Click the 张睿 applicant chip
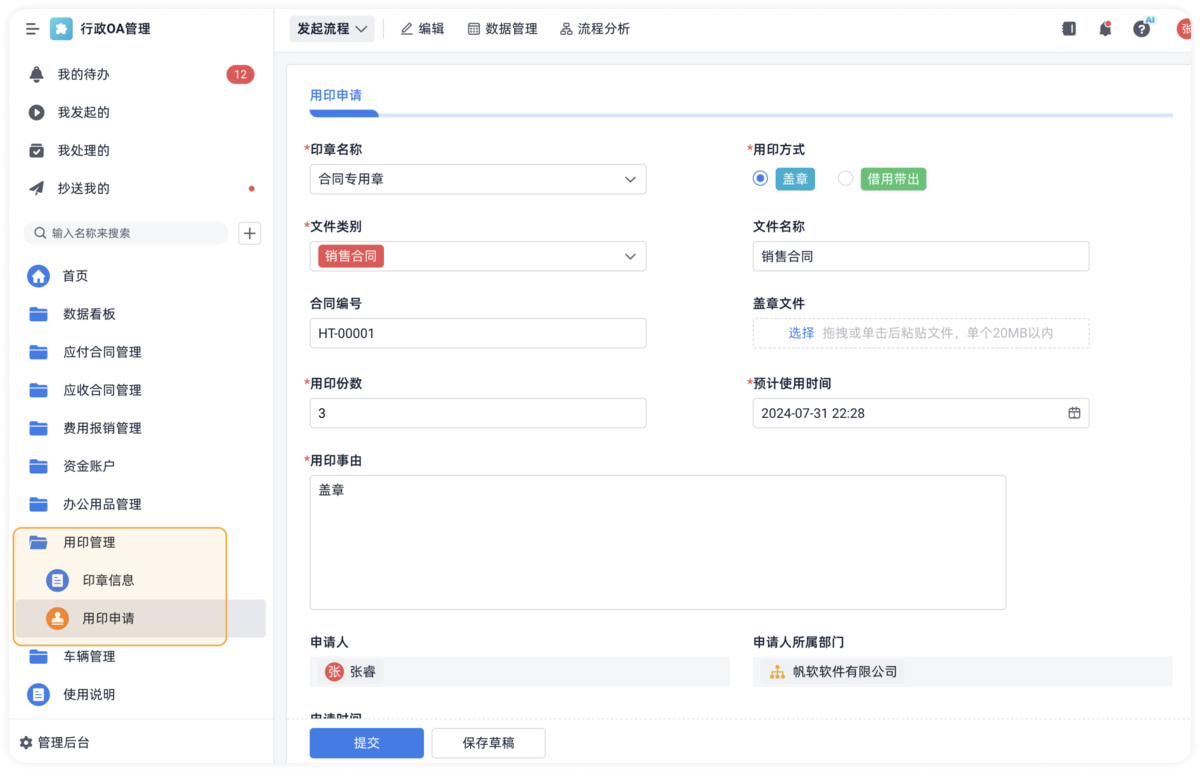 pos(350,672)
